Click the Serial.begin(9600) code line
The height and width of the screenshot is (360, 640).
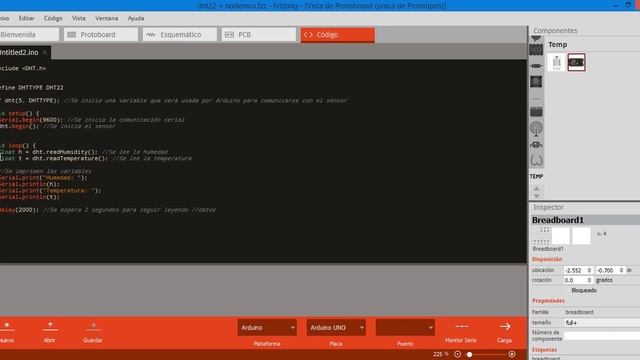pos(92,120)
